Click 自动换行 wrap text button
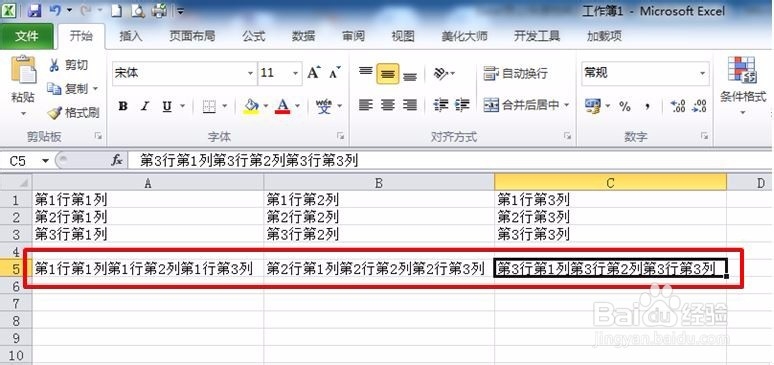Image resolution: width=774 pixels, height=365 pixels. point(515,74)
